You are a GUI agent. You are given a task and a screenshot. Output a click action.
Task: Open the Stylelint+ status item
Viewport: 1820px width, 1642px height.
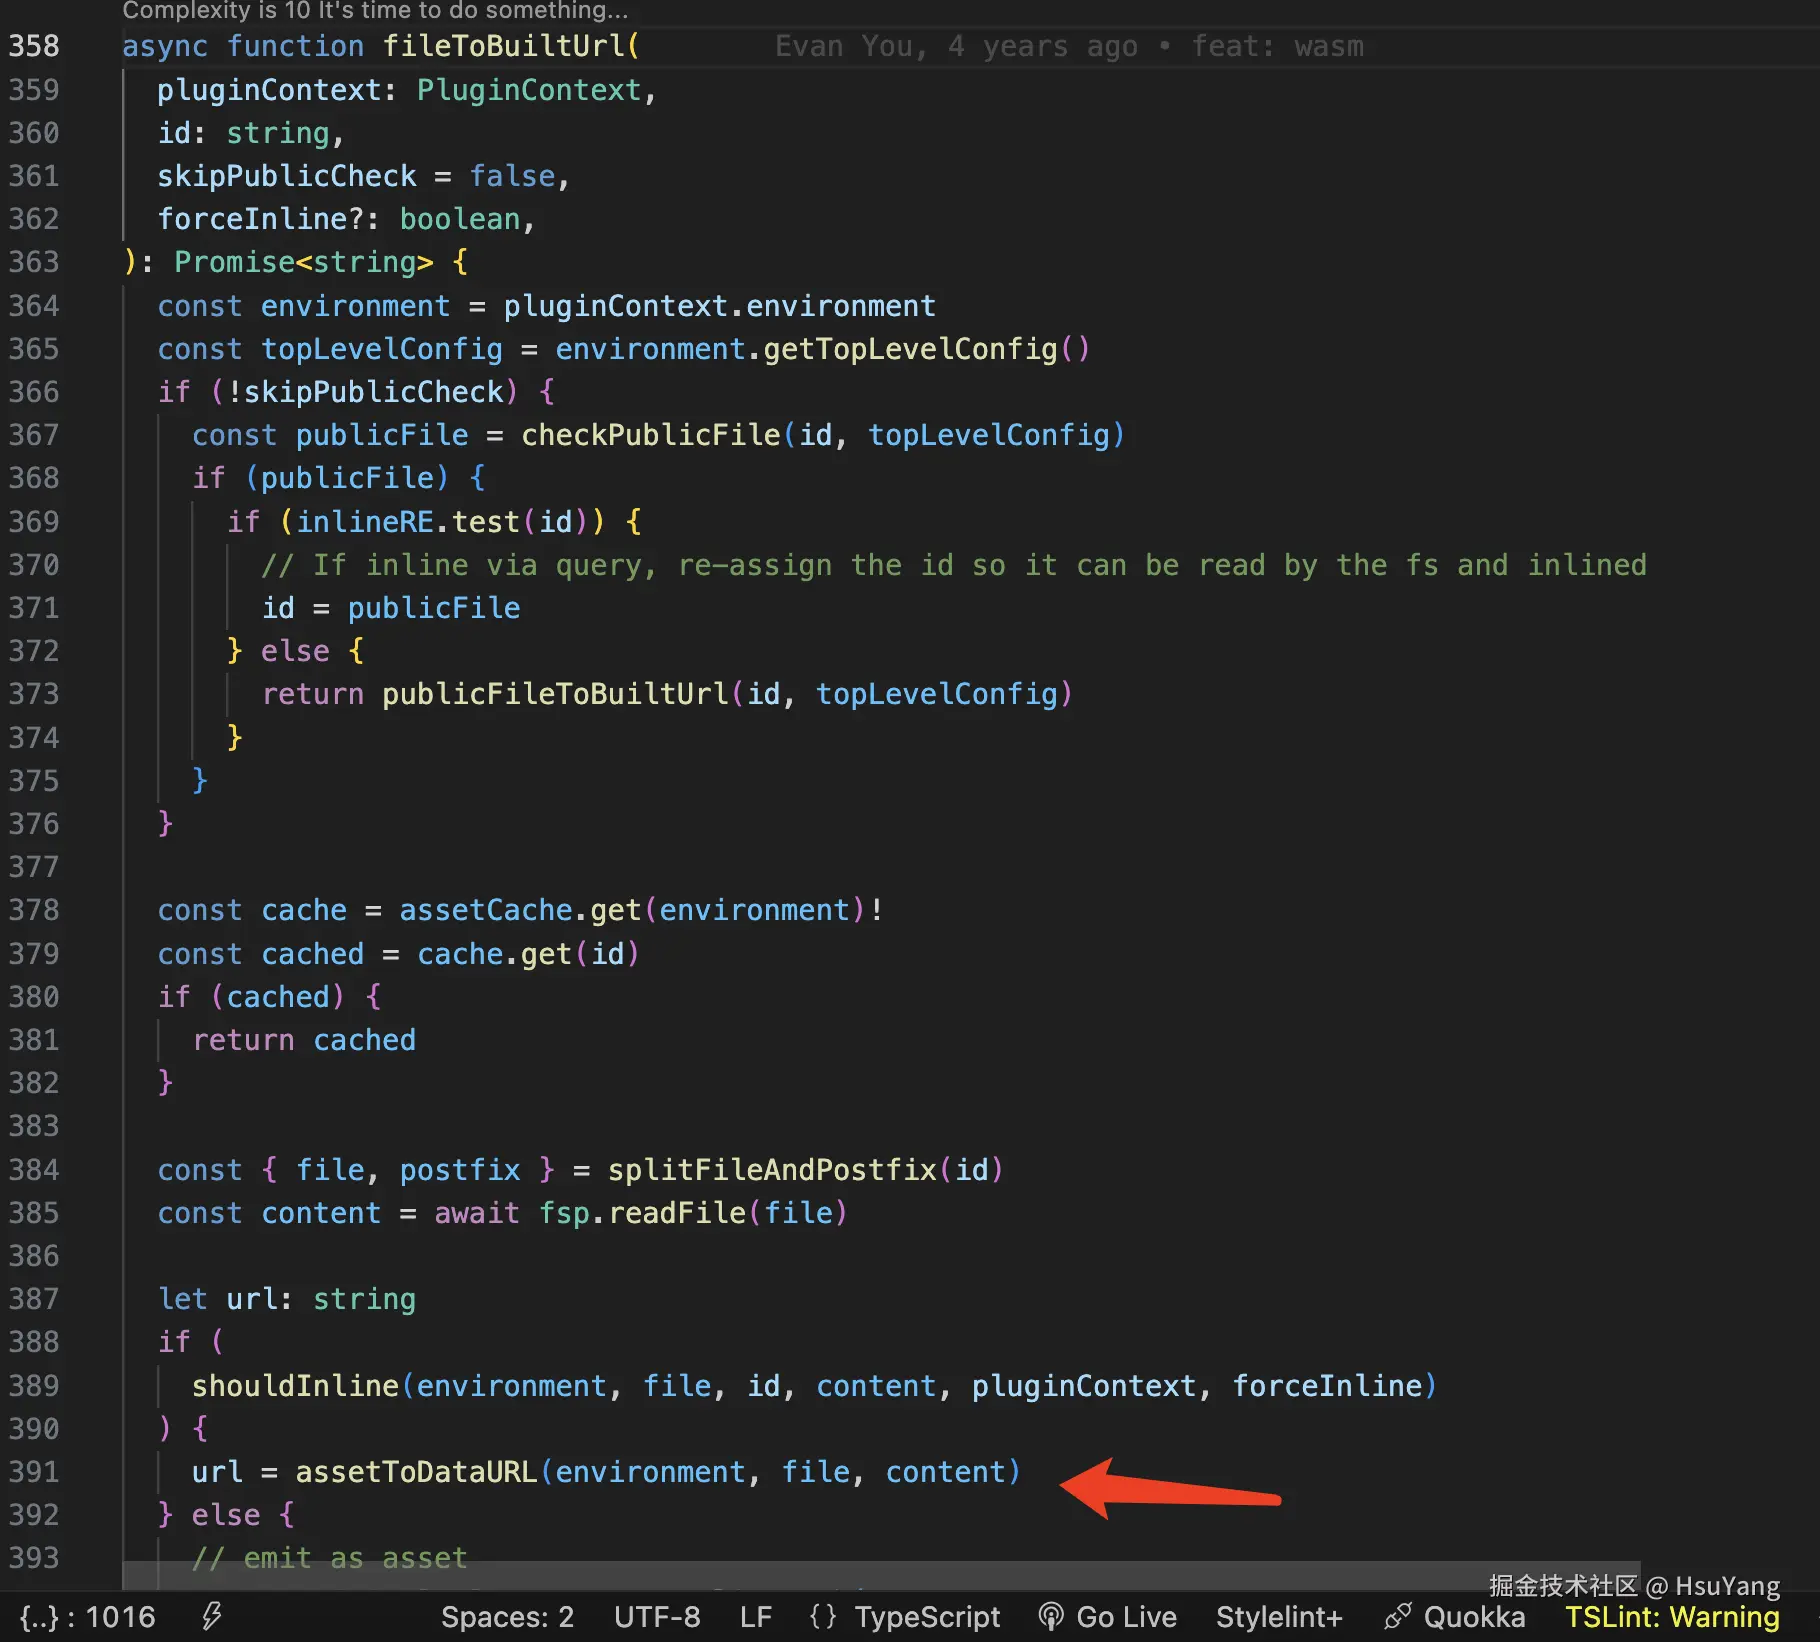(1279, 1617)
